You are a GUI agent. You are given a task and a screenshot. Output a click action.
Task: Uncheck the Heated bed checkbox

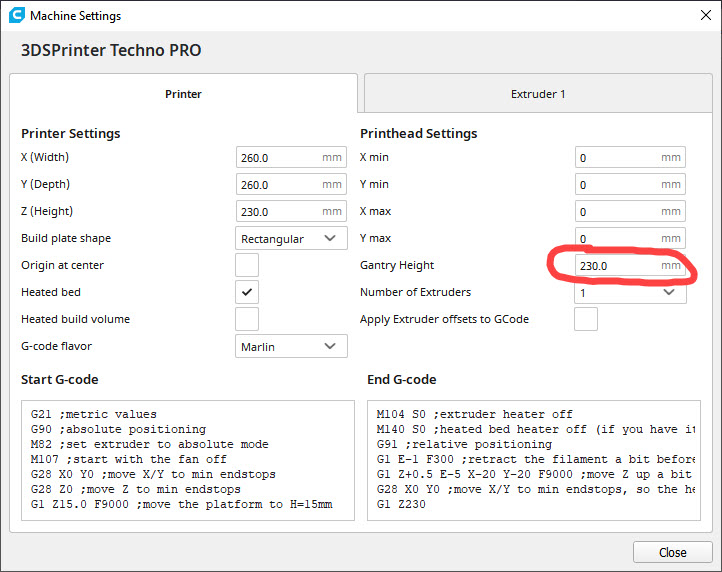tap(247, 292)
